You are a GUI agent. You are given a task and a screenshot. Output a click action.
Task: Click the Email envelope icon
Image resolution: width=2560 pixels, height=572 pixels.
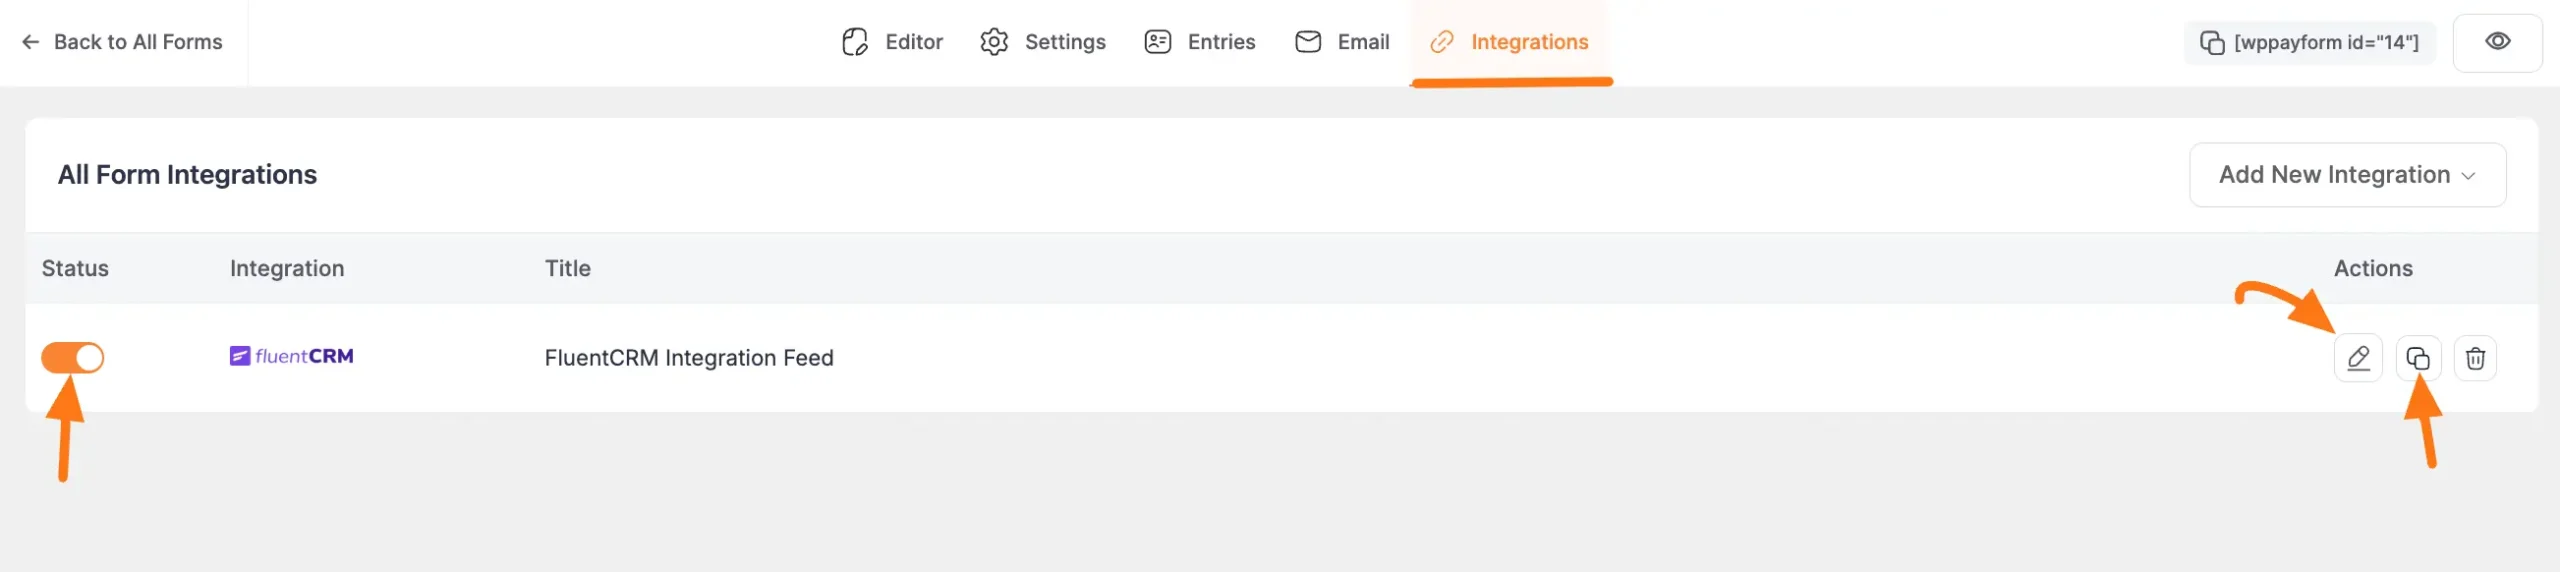coord(1307,42)
